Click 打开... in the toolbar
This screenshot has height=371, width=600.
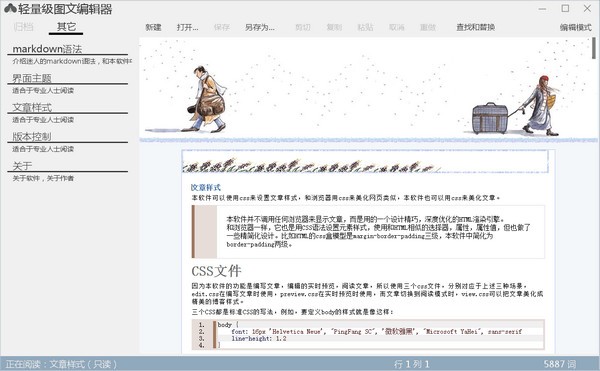(188, 27)
